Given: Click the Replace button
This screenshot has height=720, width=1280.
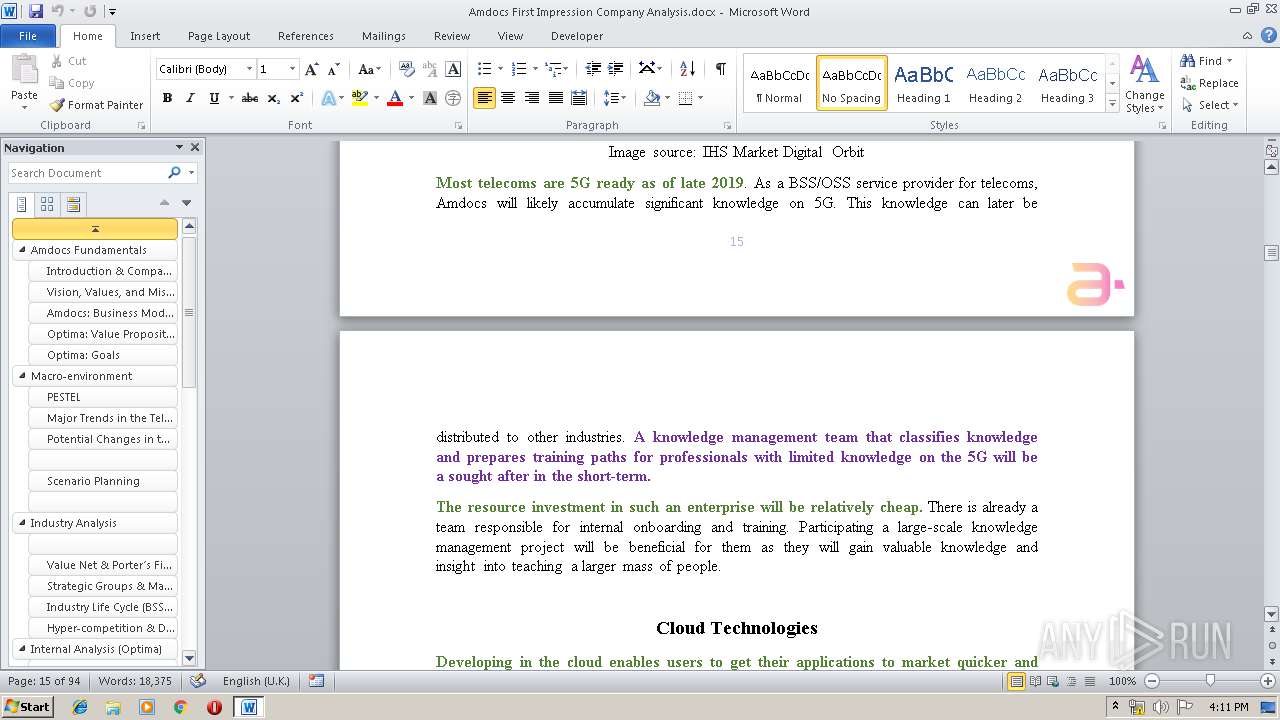Looking at the screenshot, I should [x=1209, y=83].
